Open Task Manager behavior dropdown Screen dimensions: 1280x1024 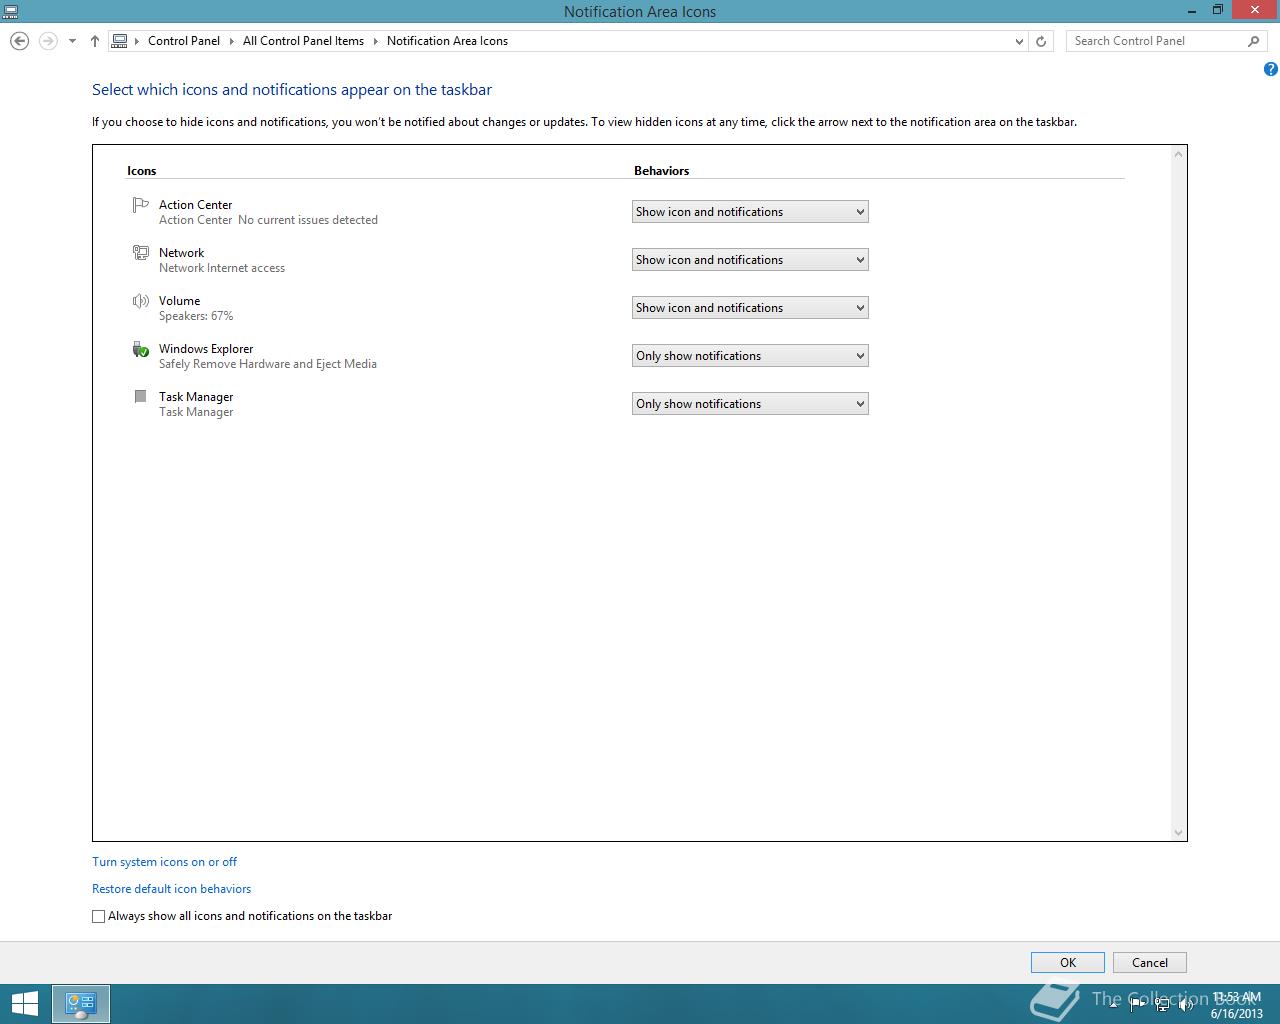750,404
